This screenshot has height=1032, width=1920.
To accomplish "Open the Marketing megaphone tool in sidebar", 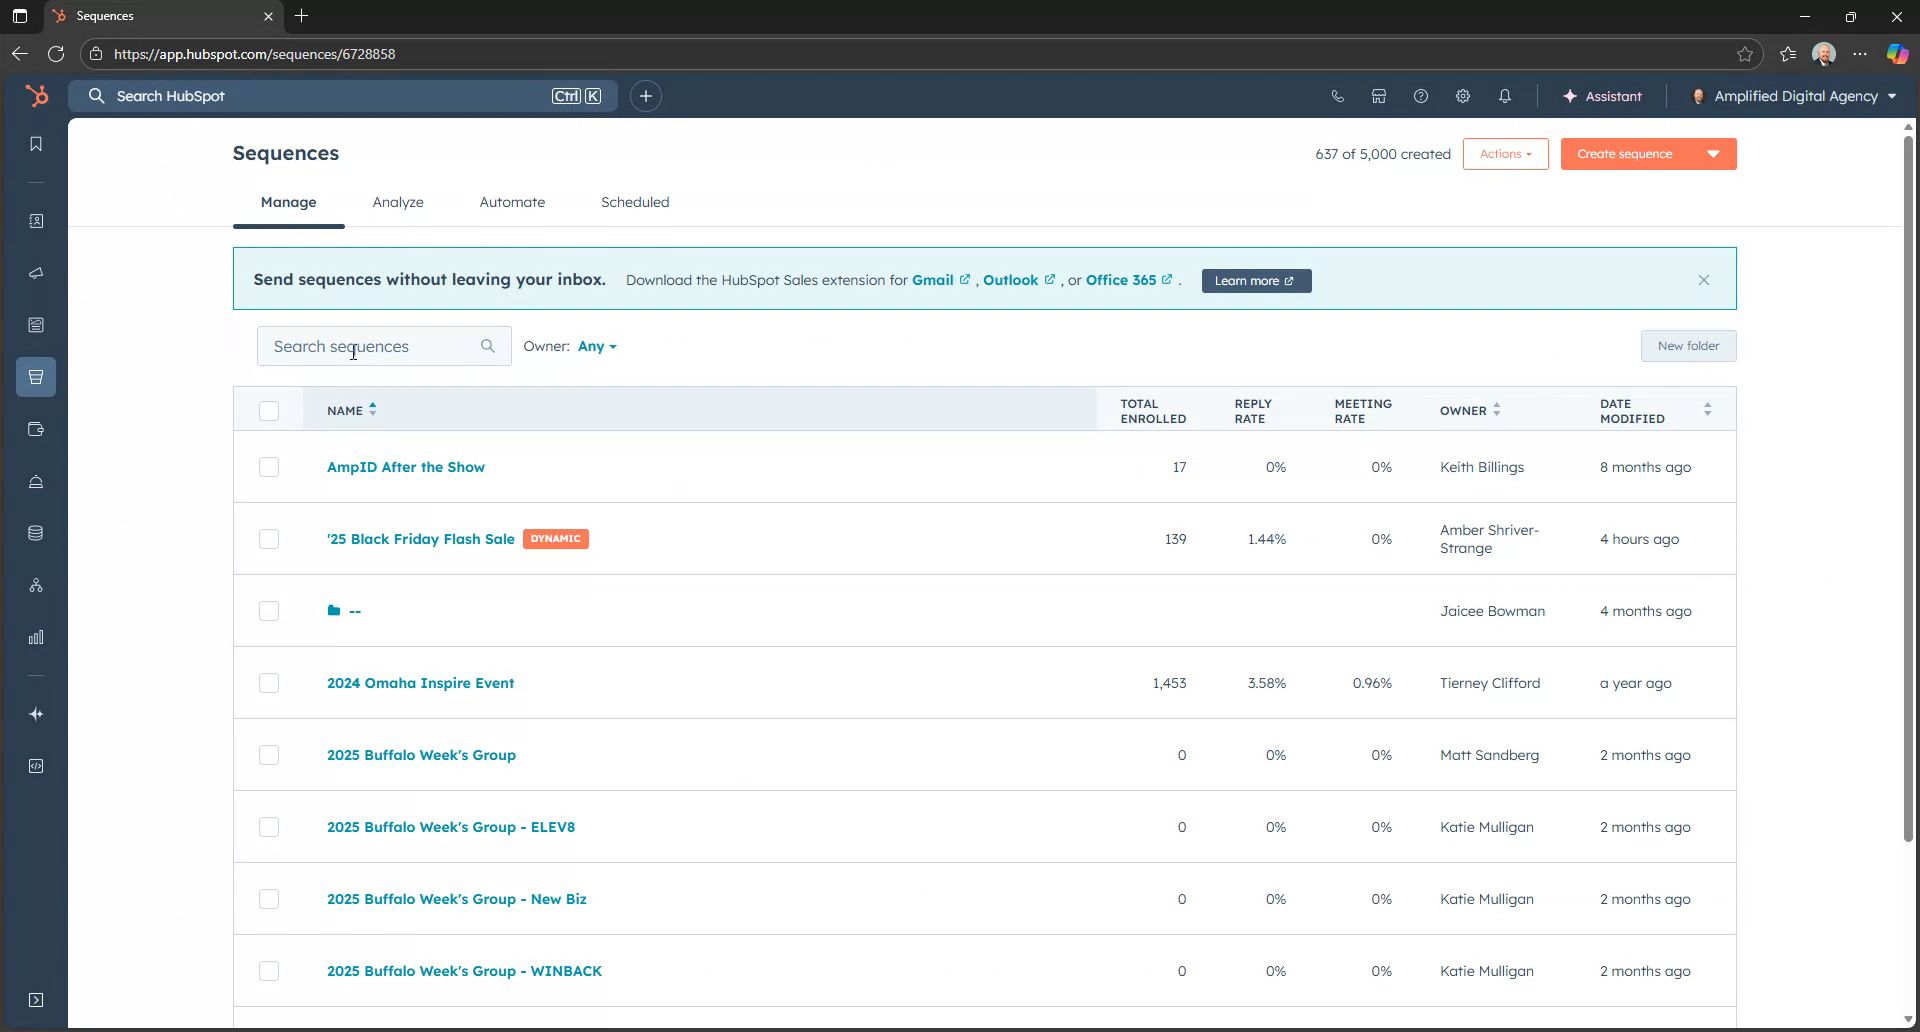I will coord(36,273).
